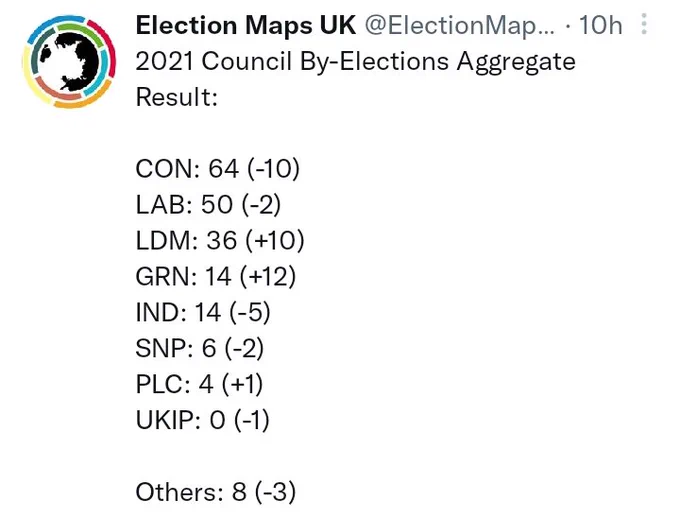This screenshot has height=518, width=680.
Task: Open the tweet via the 10h timestamp
Action: point(601,25)
